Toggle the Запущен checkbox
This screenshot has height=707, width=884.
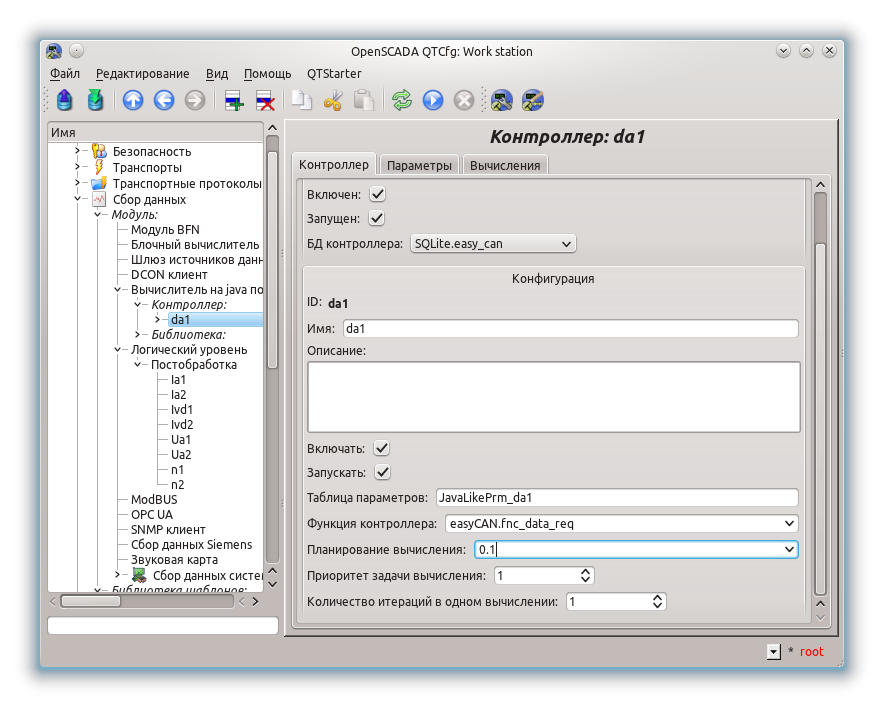click(x=377, y=218)
